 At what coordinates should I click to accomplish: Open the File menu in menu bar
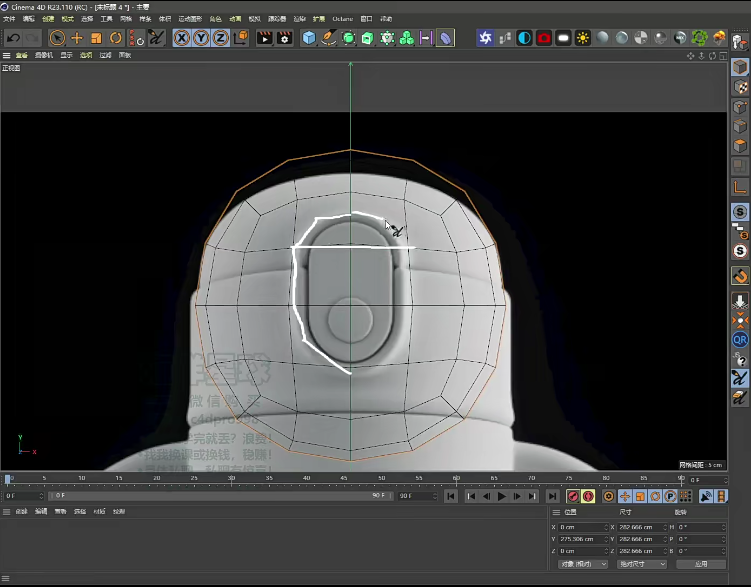[x=9, y=18]
